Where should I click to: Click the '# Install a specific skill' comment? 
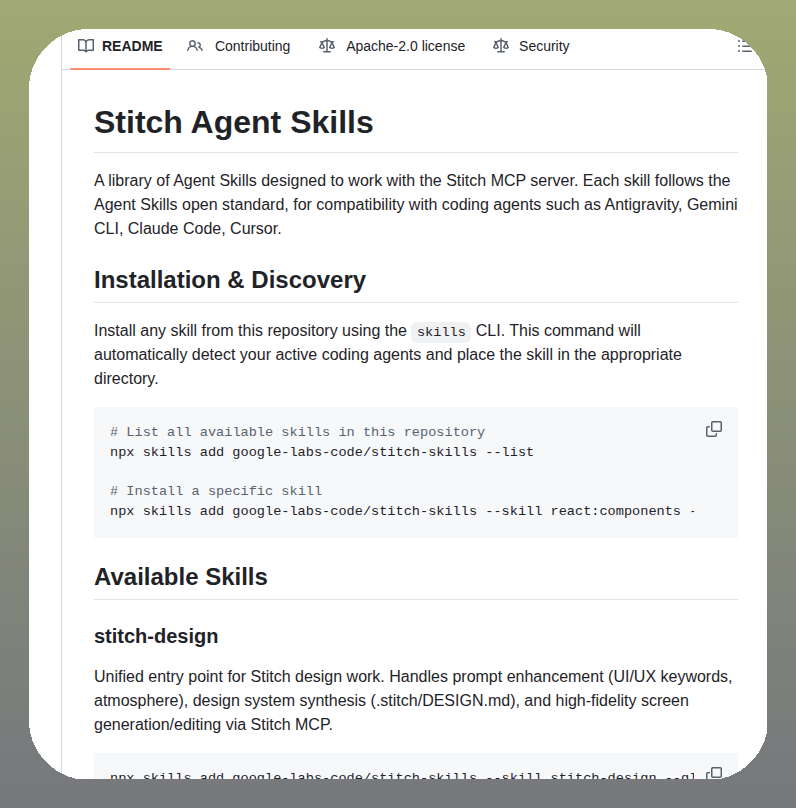pyautogui.click(x=216, y=491)
